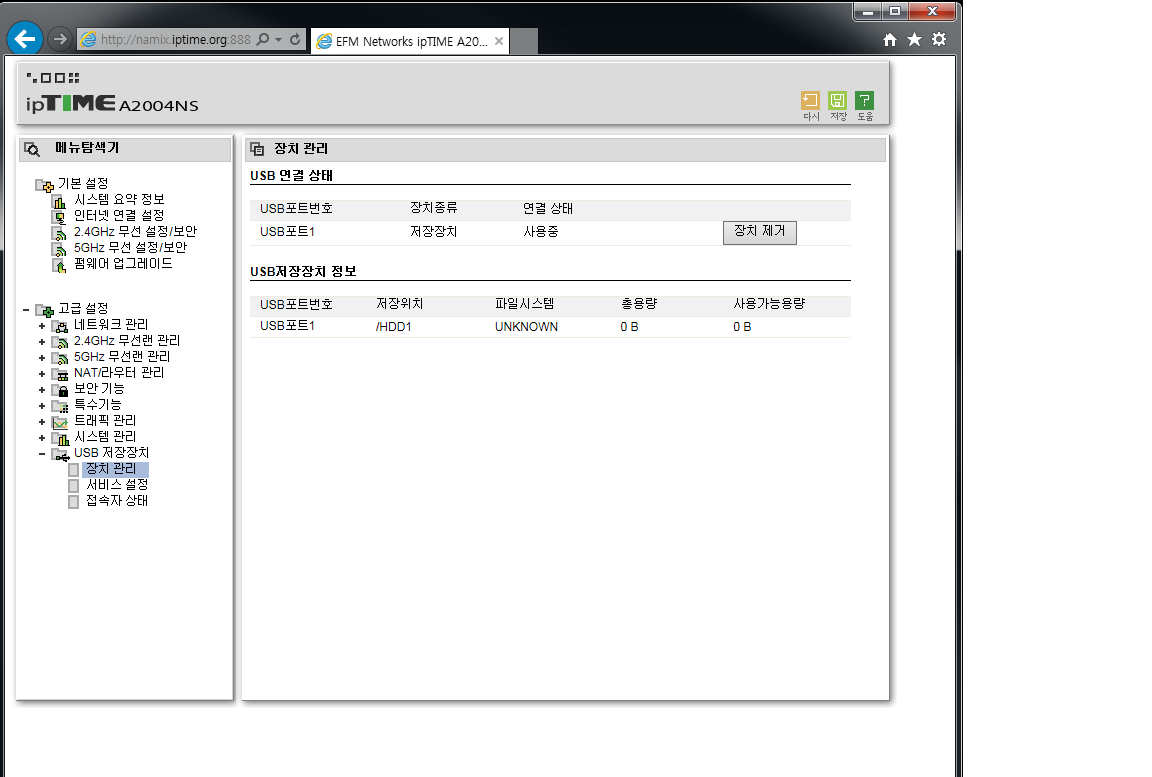Select the 서비스 설정 menu item

point(117,485)
